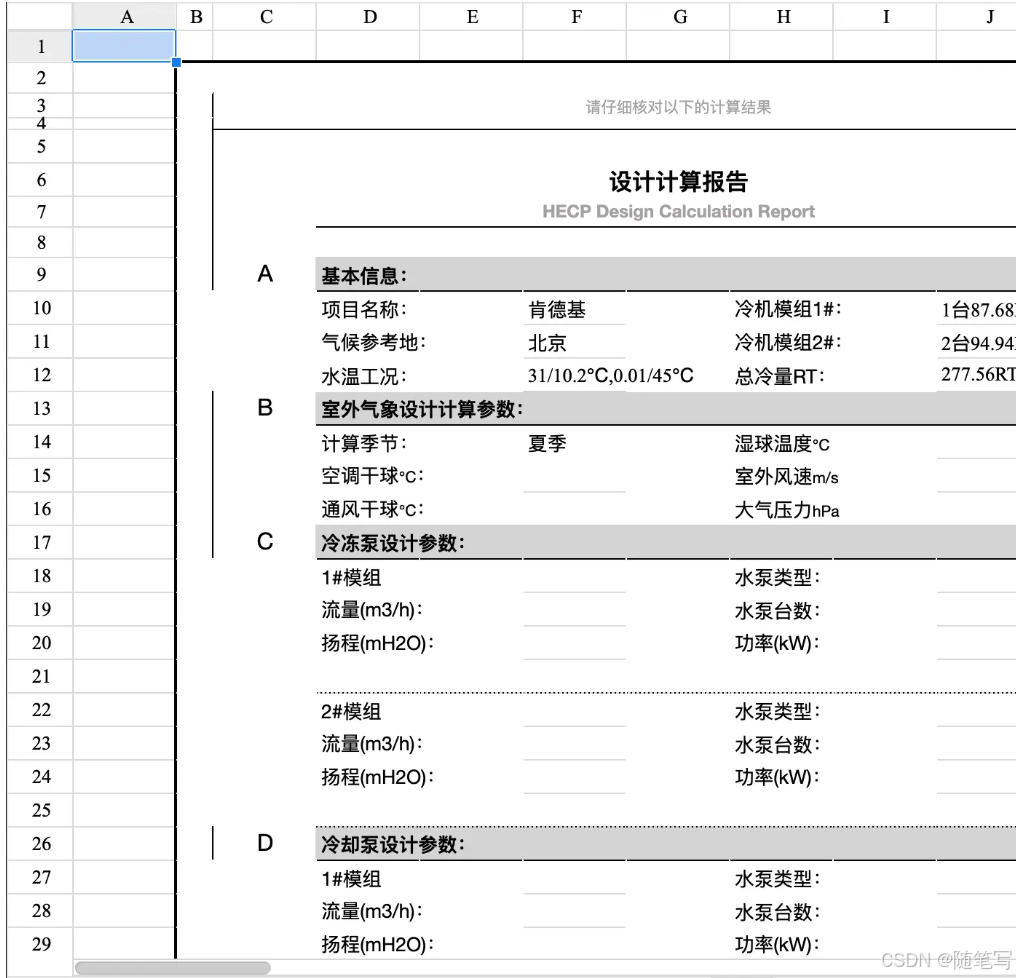Click the 请仔细核对以下的计算结果 notice
1016x978 pixels.
(x=678, y=107)
